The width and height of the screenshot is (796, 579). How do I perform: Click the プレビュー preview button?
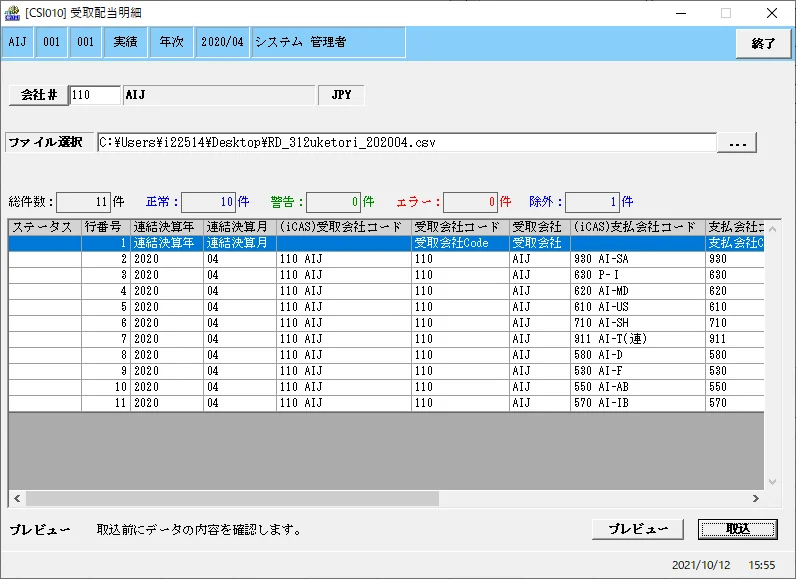pos(638,529)
